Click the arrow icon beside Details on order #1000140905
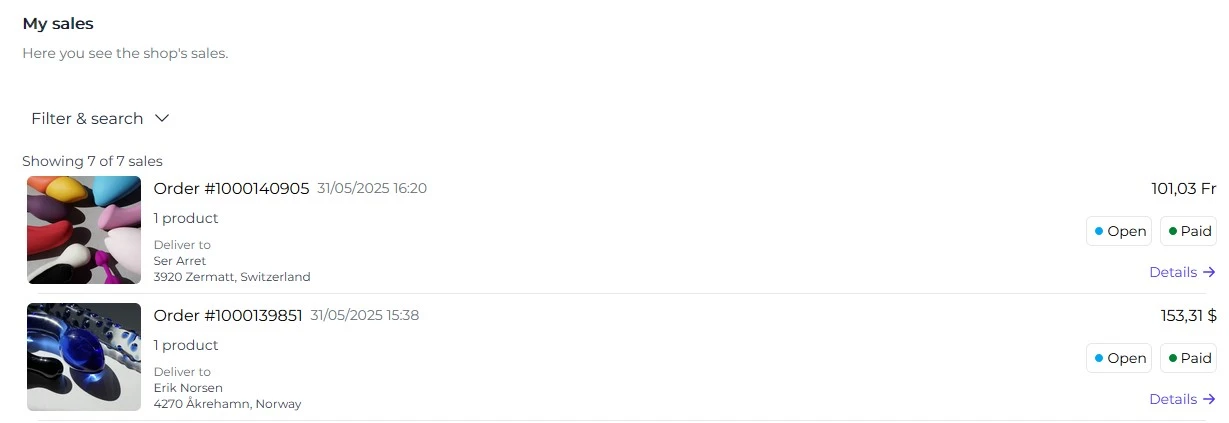This screenshot has height=423, width=1229. point(1209,272)
